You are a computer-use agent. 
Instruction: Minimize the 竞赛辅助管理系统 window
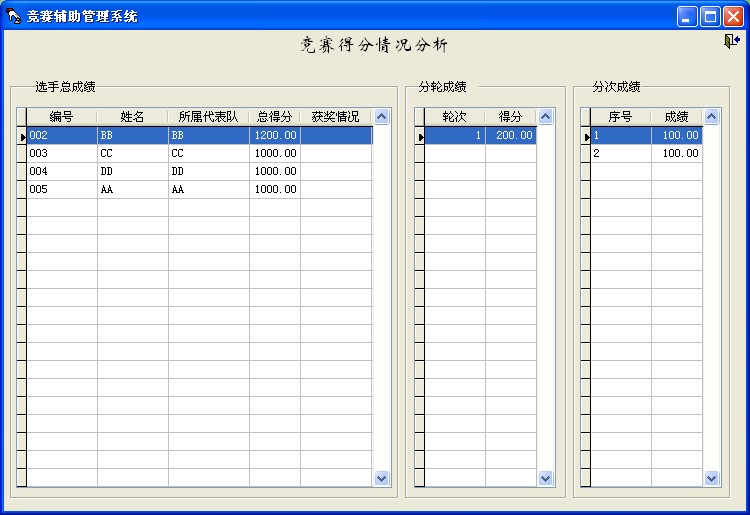point(686,17)
